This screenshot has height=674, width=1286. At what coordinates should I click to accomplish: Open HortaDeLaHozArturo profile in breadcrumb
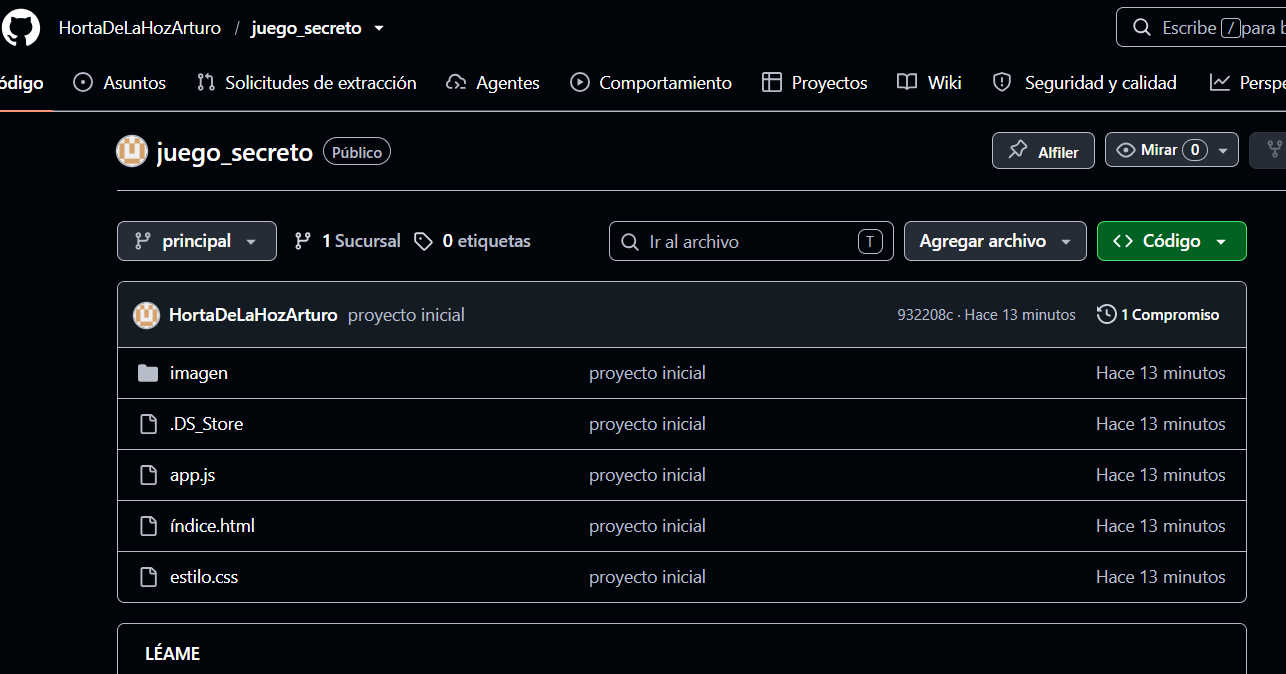coord(140,28)
